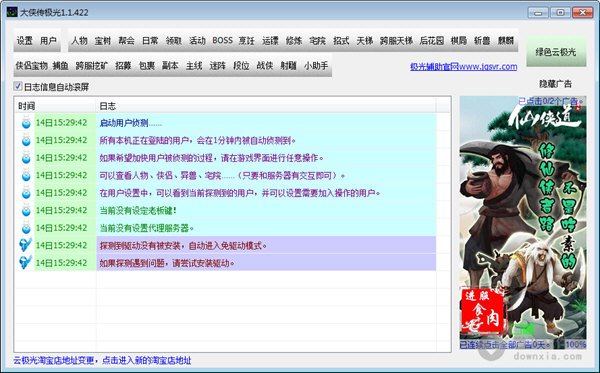
Task: Select the 日常 tab
Action: click(150, 41)
